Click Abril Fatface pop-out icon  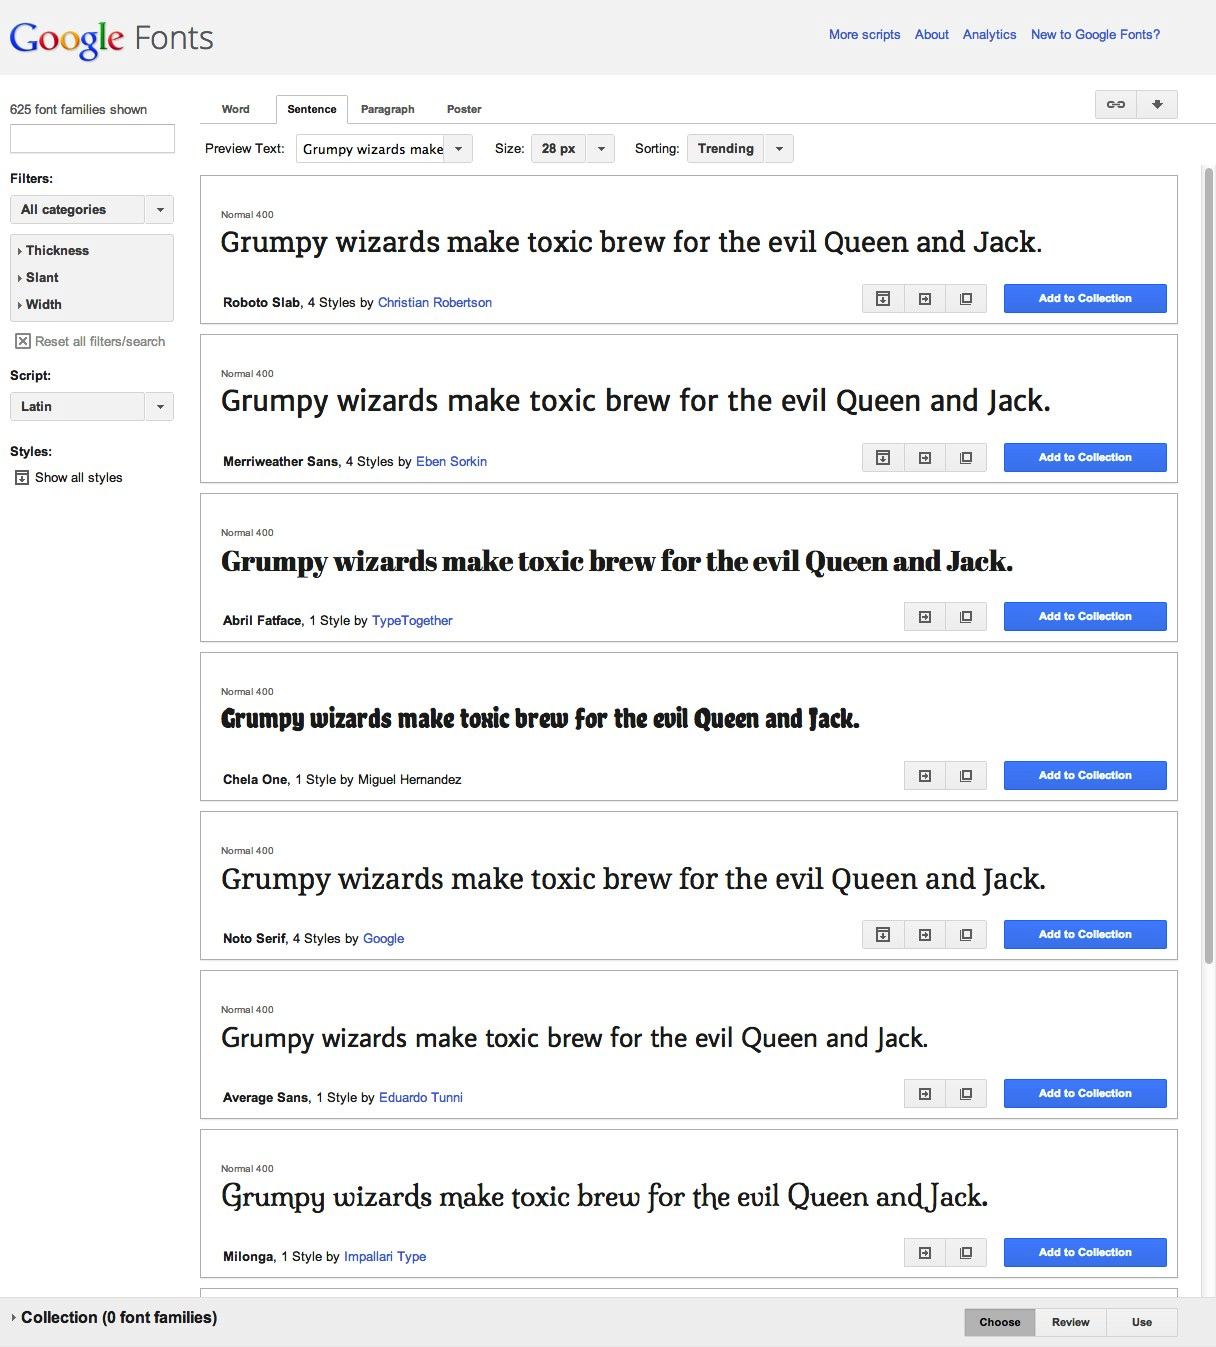click(966, 616)
